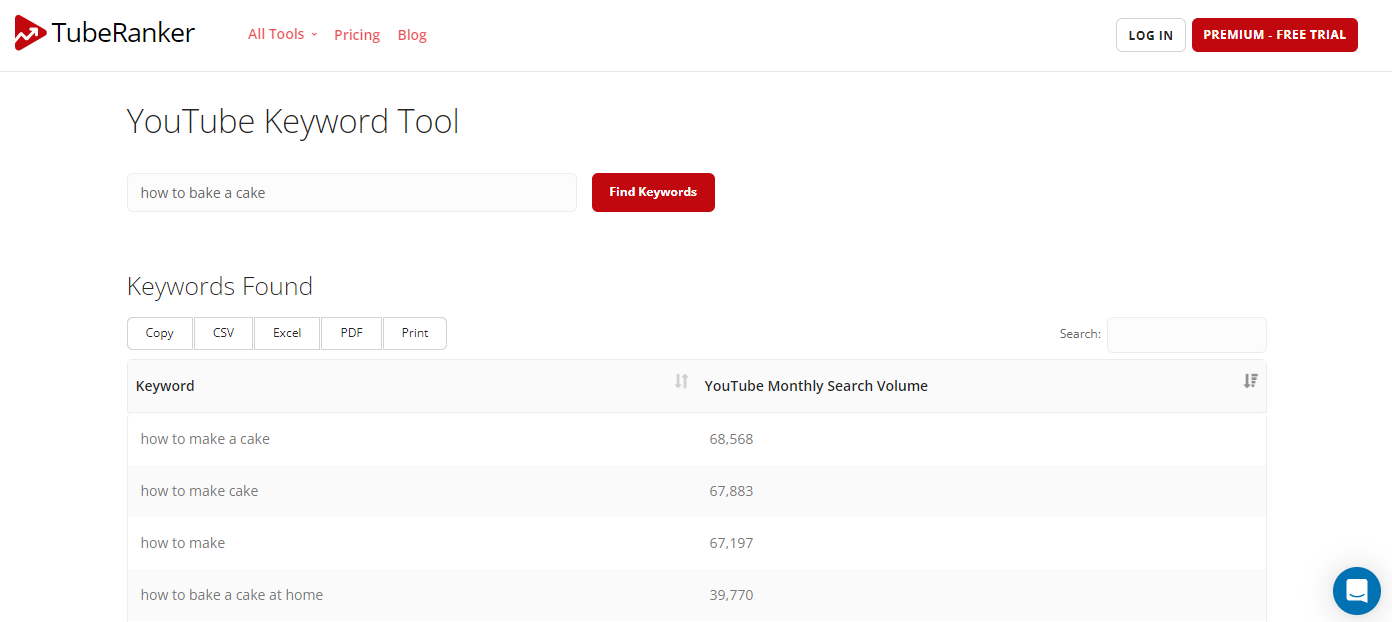Screen dimensions: 1392x622
Task: Expand the All Tools dropdown menu
Action: 282,34
